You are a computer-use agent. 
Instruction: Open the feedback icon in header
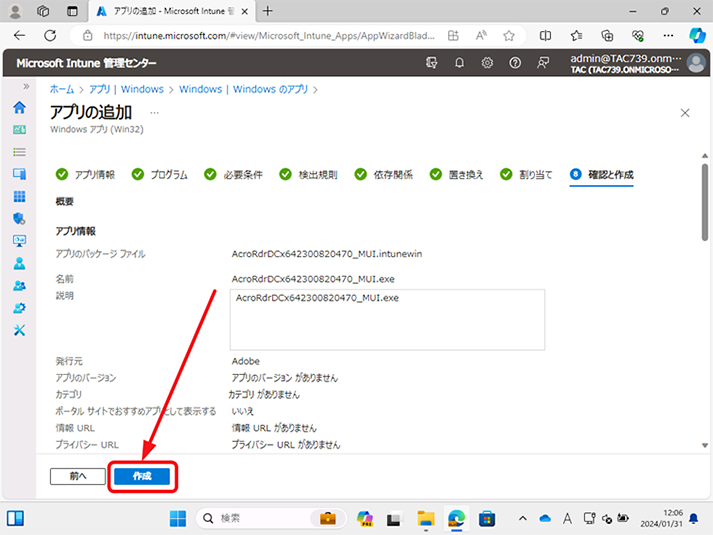coord(542,63)
